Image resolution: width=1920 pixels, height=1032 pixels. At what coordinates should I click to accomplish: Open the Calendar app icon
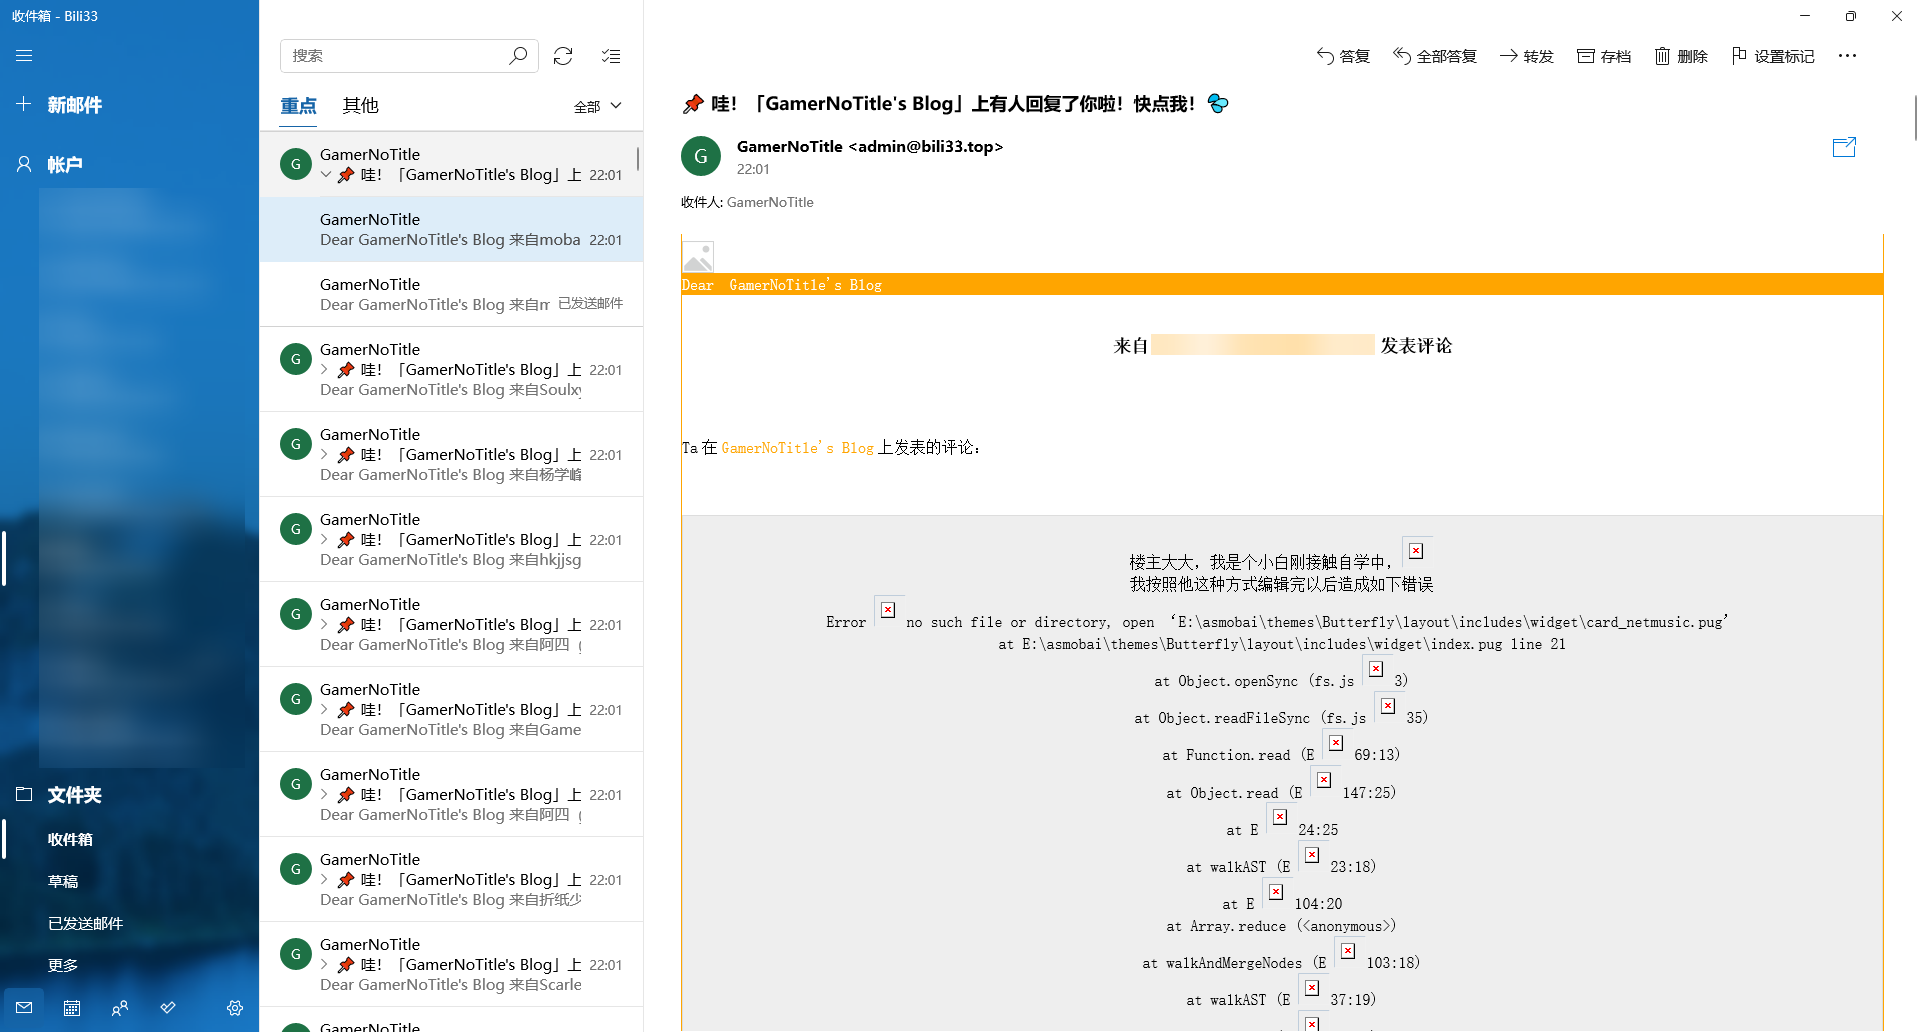tap(72, 1008)
